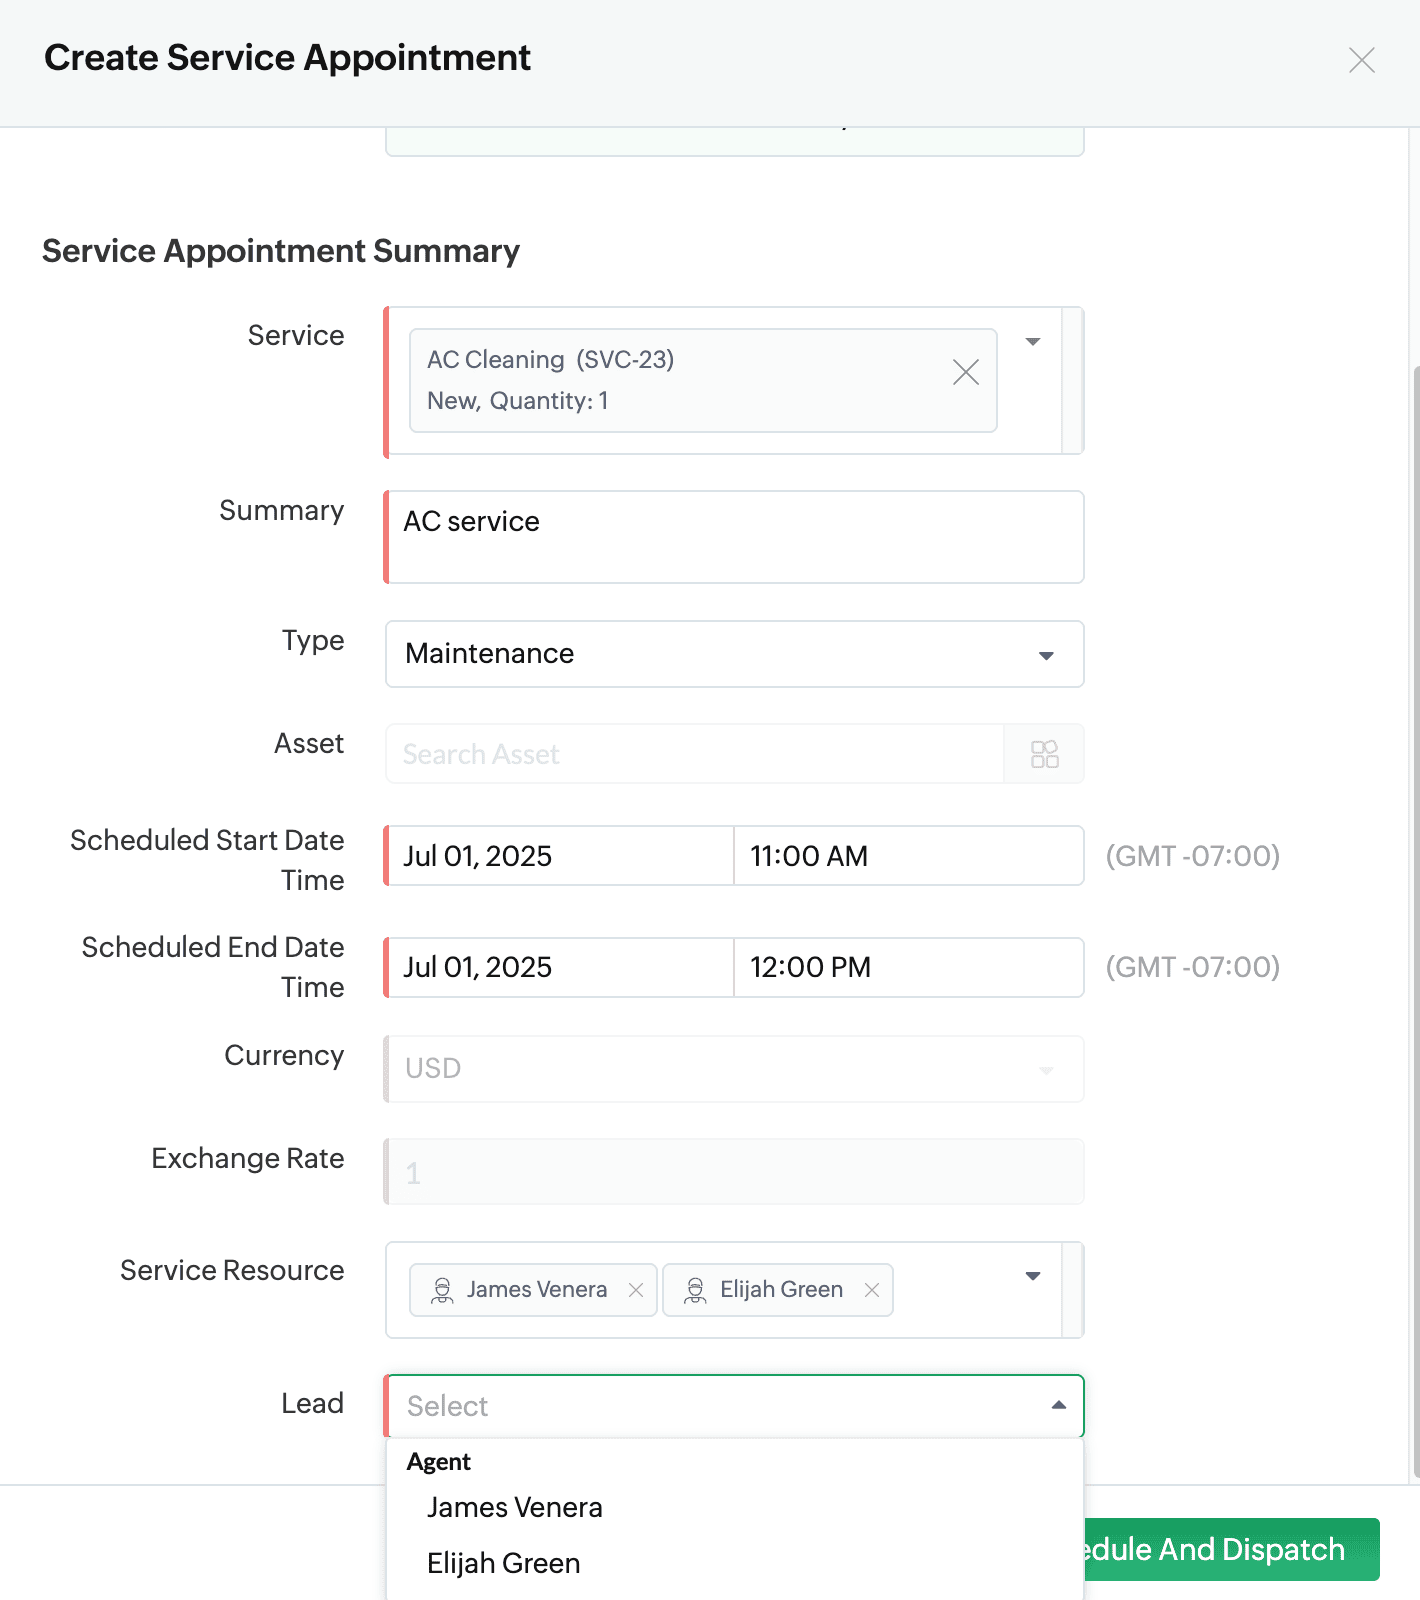Screen dimensions: 1420x1600
Task: Open the asset lookup grid icon
Action: [x=1044, y=754]
